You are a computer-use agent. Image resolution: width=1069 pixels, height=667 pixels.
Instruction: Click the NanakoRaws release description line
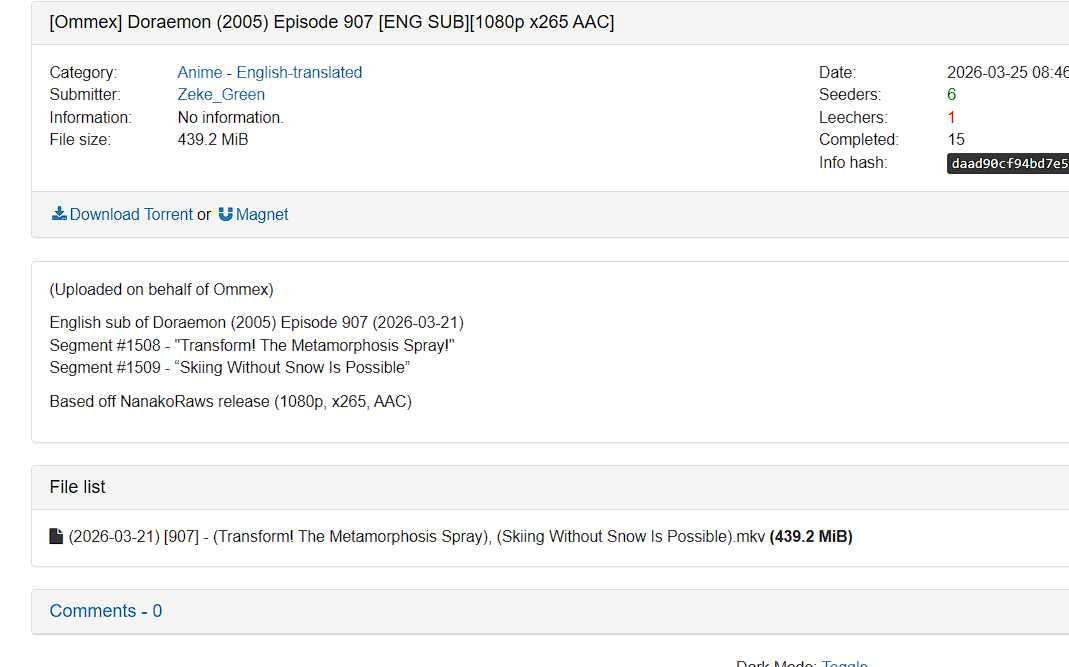pyautogui.click(x=230, y=402)
